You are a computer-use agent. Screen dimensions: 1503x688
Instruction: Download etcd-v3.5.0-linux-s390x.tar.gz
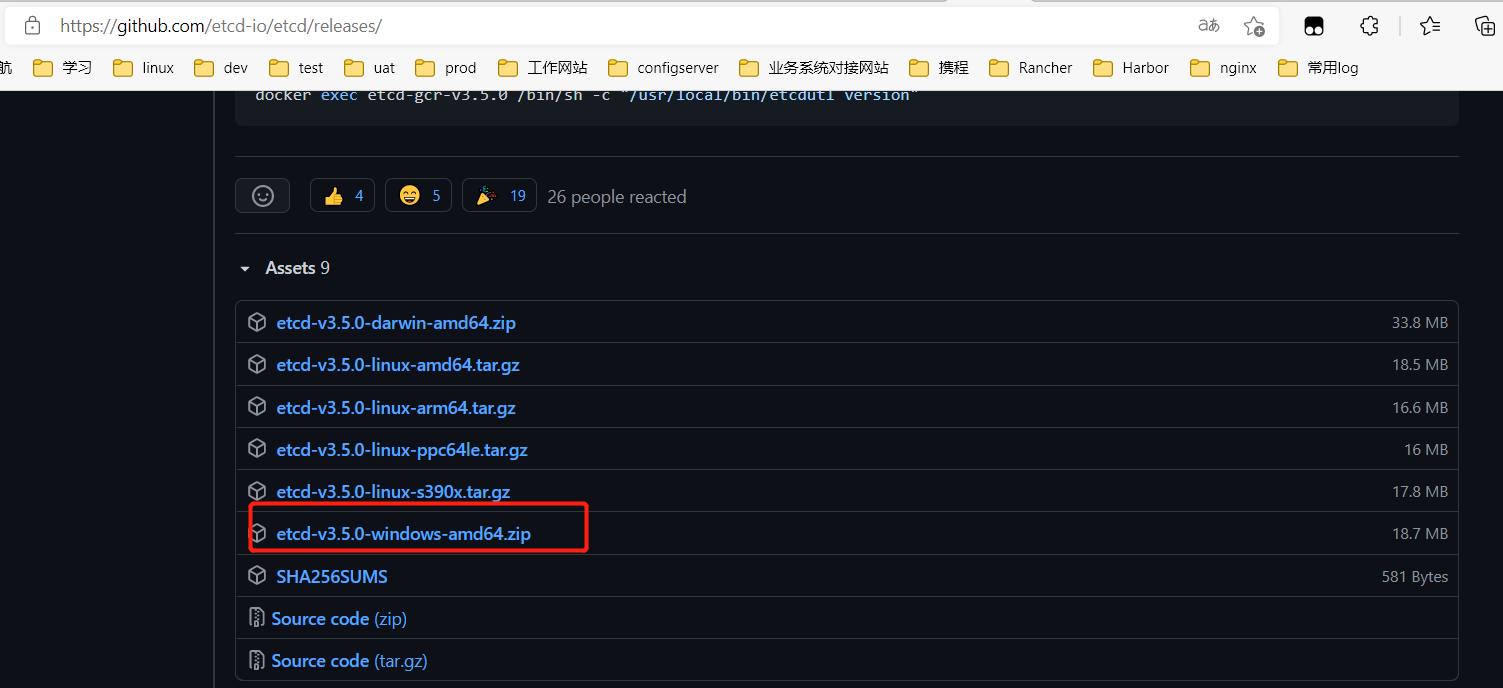[393, 492]
